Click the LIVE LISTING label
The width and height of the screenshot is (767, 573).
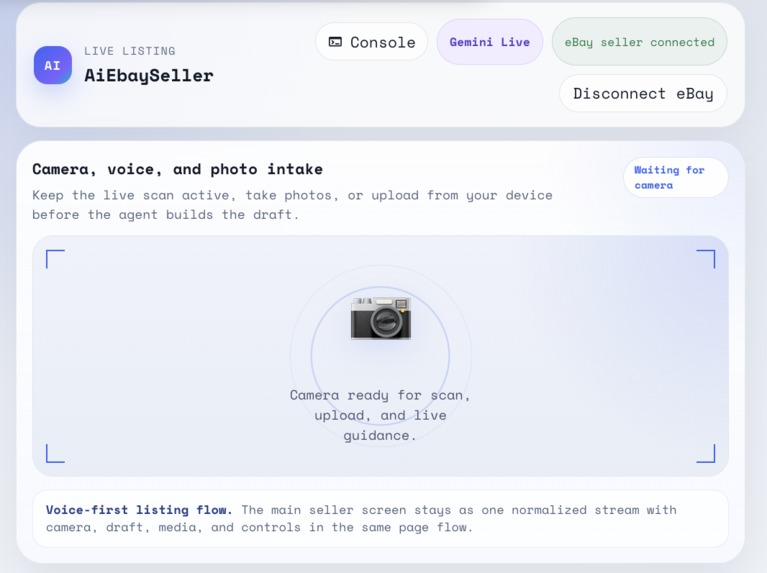[130, 51]
